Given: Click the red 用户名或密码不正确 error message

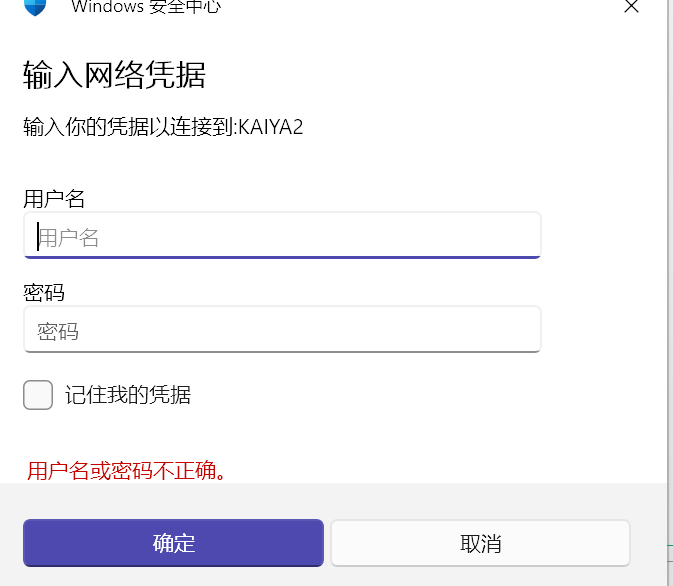Looking at the screenshot, I should (126, 470).
